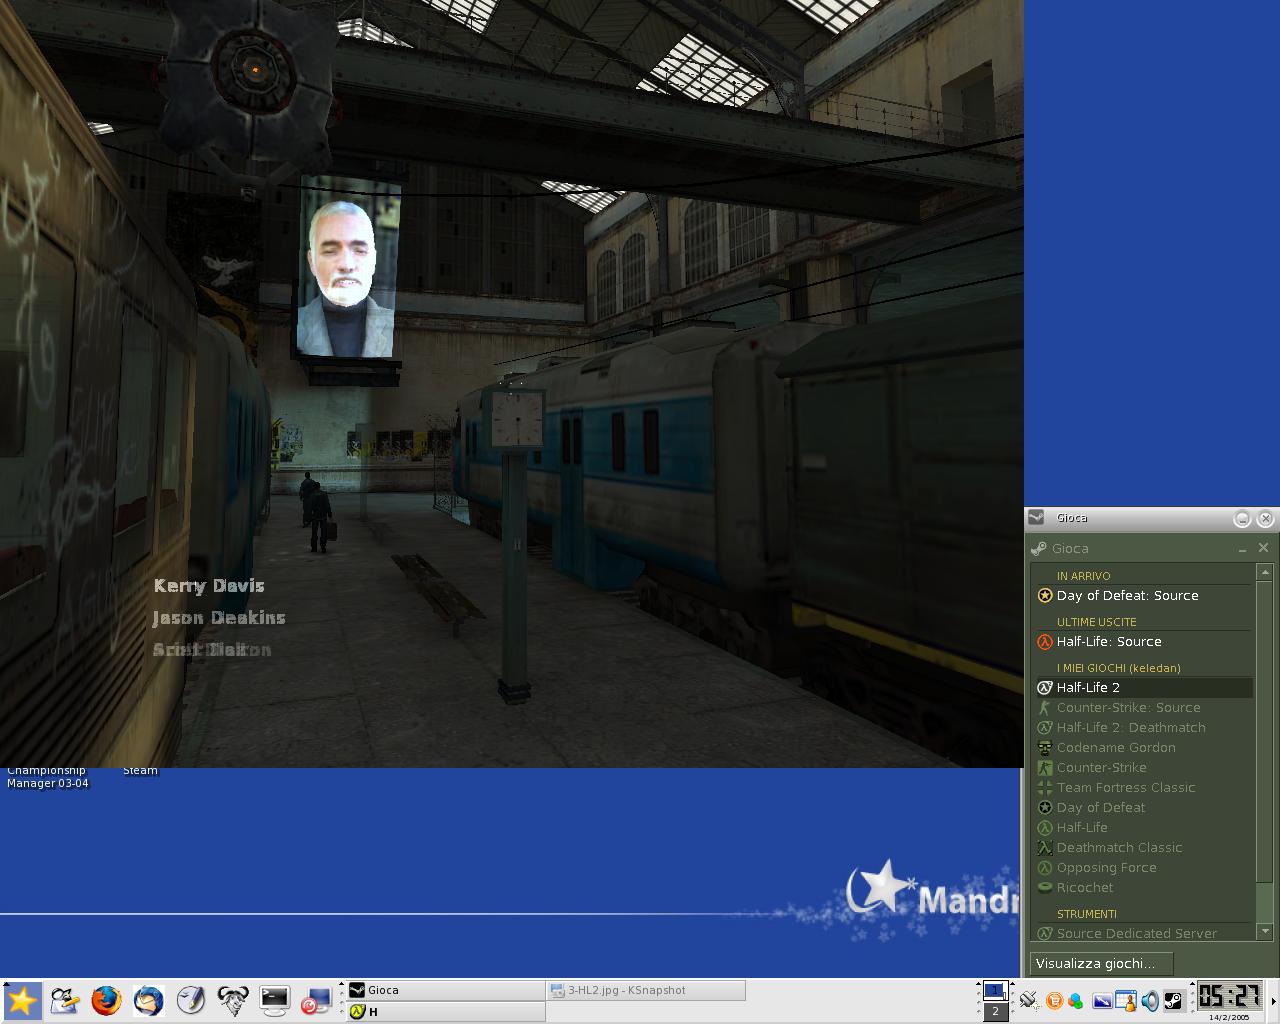Click the Counter-Strike game icon
The height and width of the screenshot is (1024, 1280).
click(x=1045, y=767)
